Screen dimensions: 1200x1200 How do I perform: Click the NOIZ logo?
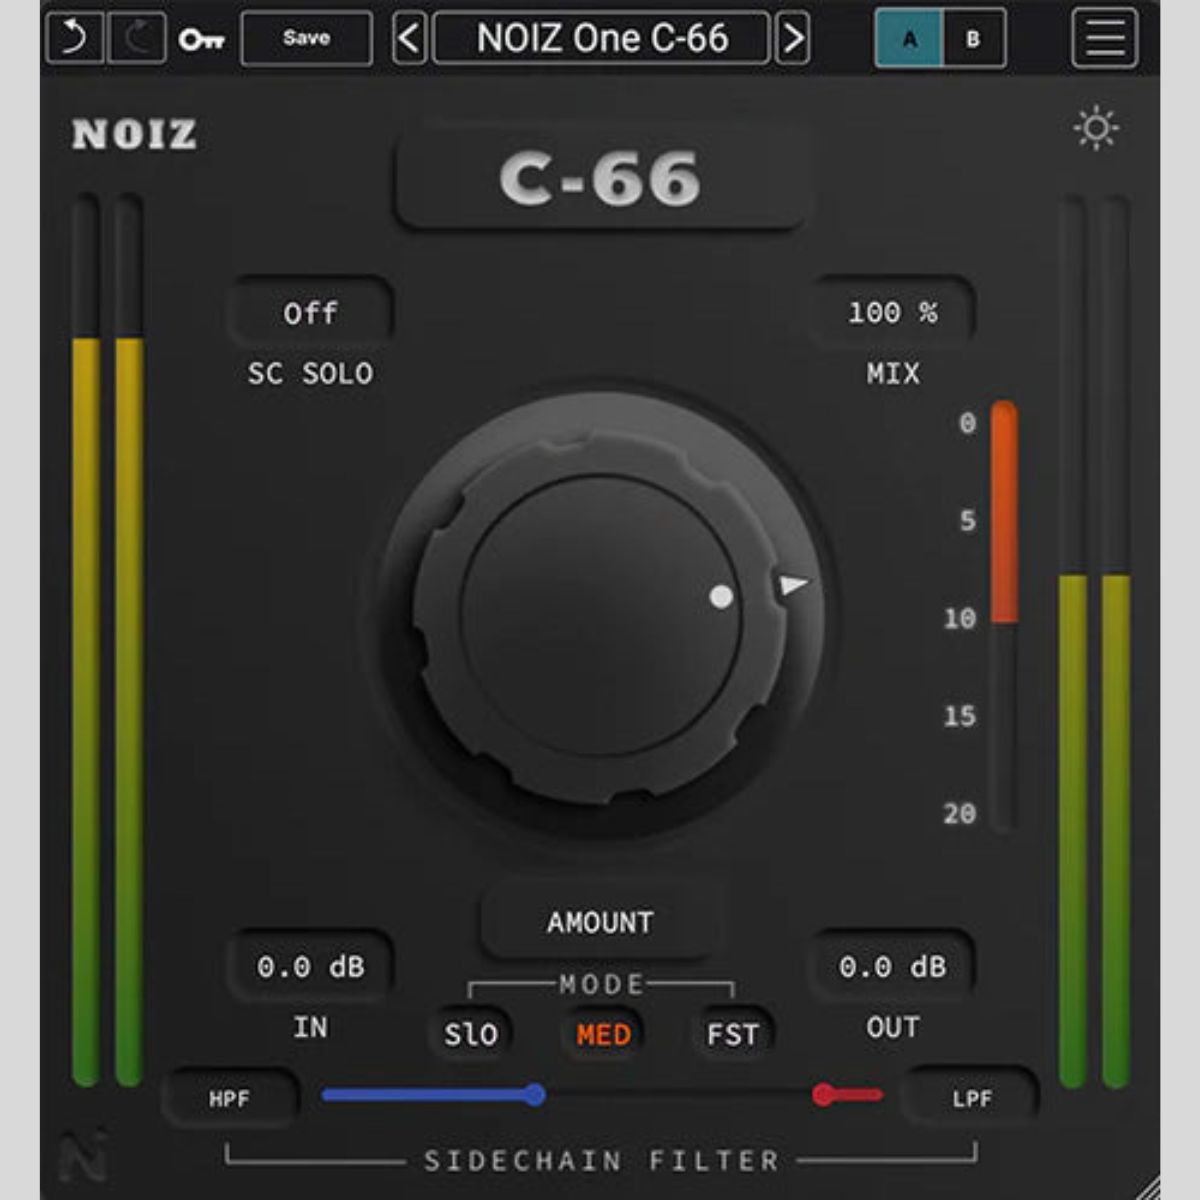tap(134, 135)
